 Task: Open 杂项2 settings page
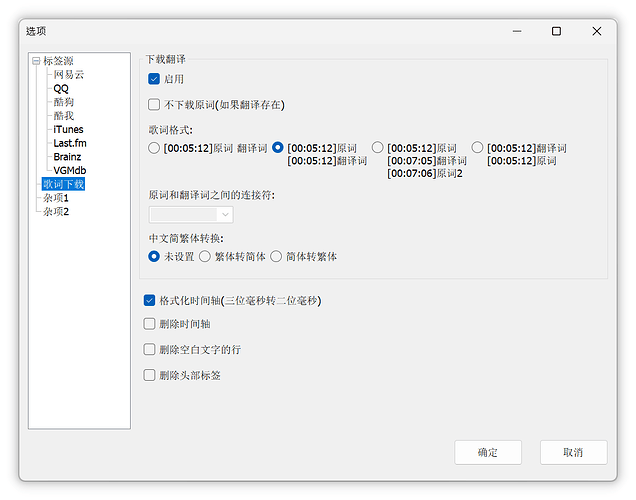(56, 212)
